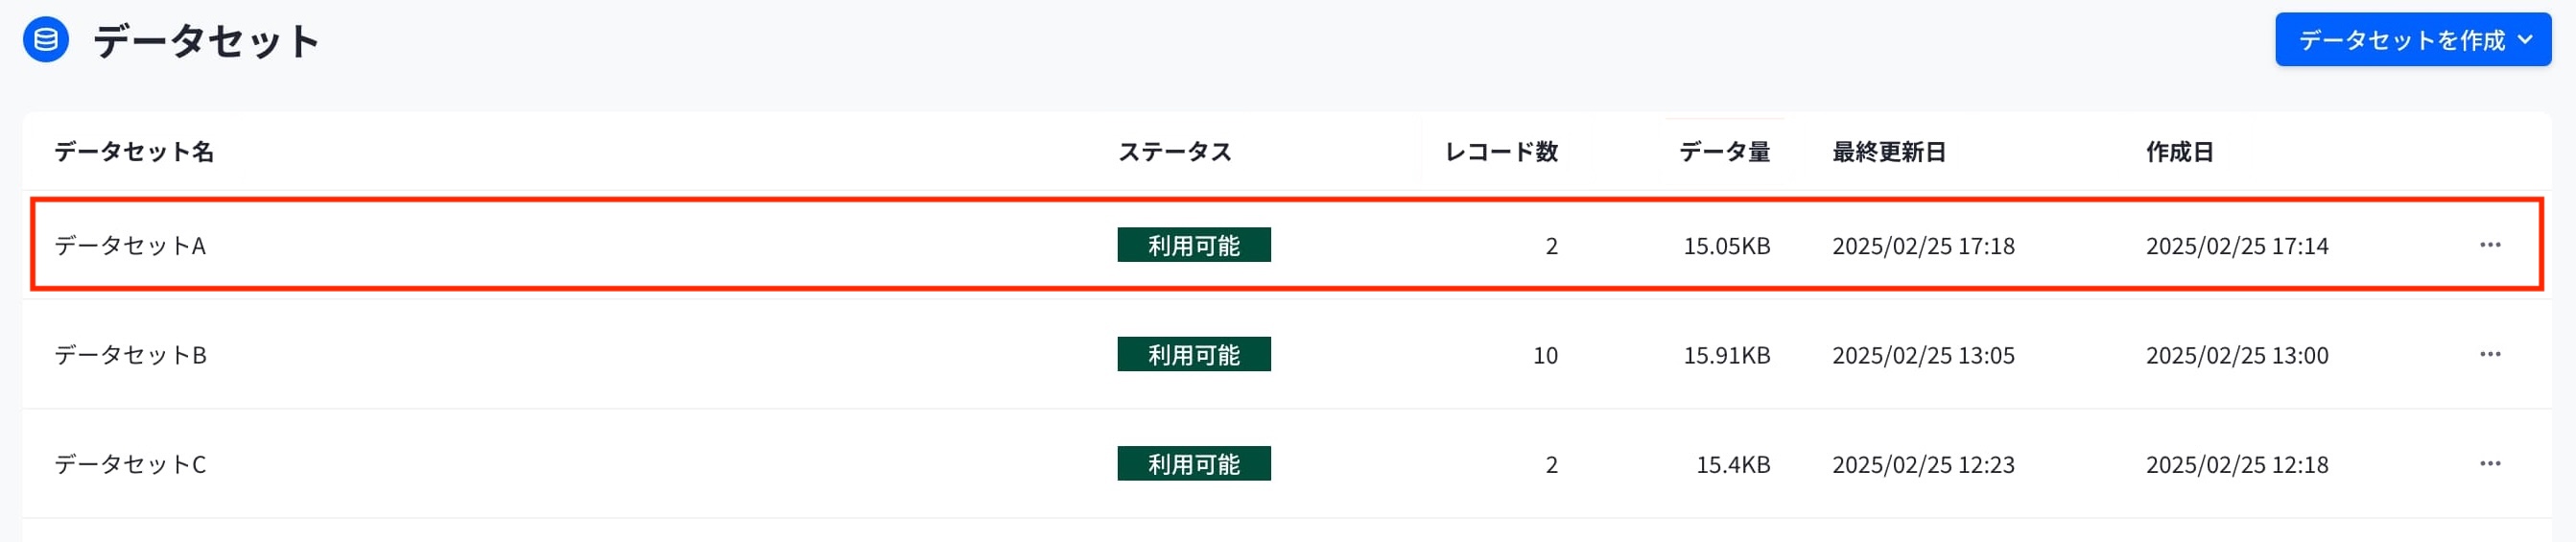
Task: Click the 利用可能 status badge for データセットB
Action: tap(1194, 354)
